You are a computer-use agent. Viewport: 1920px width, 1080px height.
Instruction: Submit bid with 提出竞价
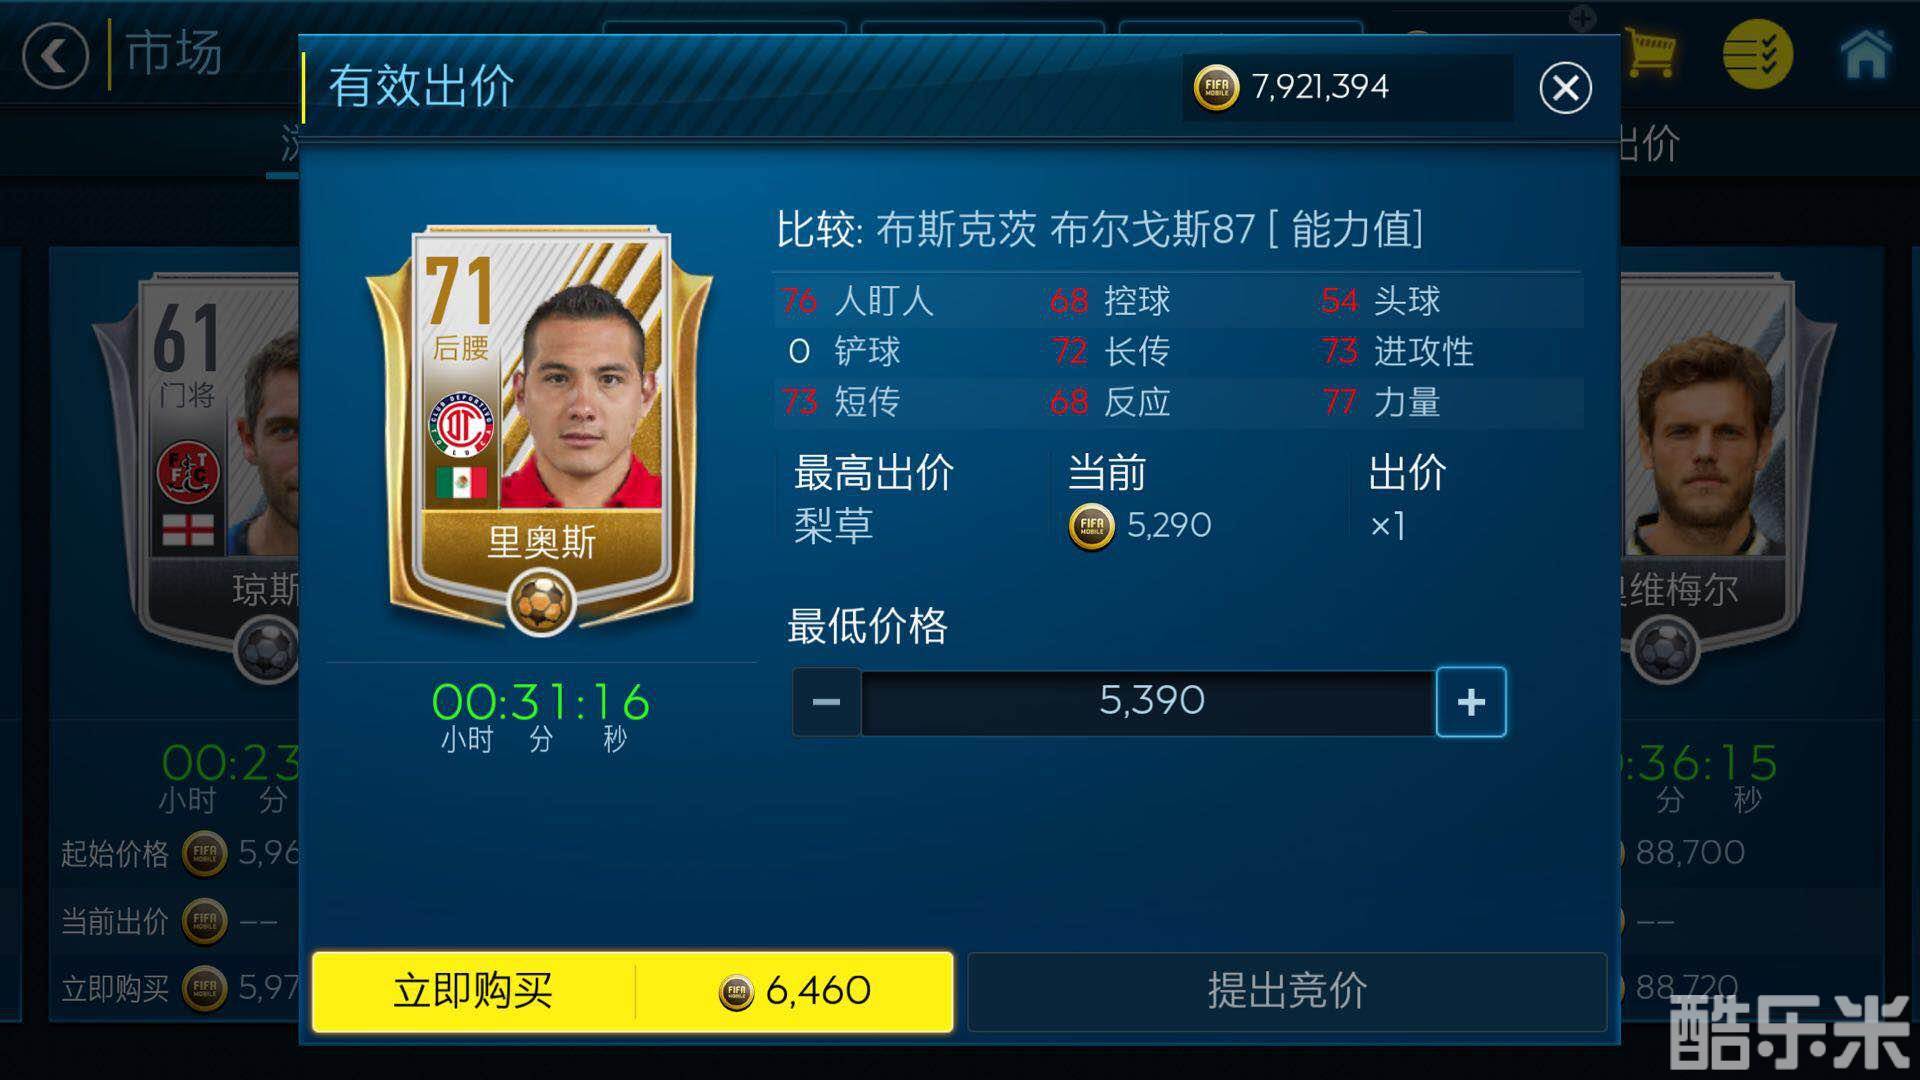(1287, 991)
